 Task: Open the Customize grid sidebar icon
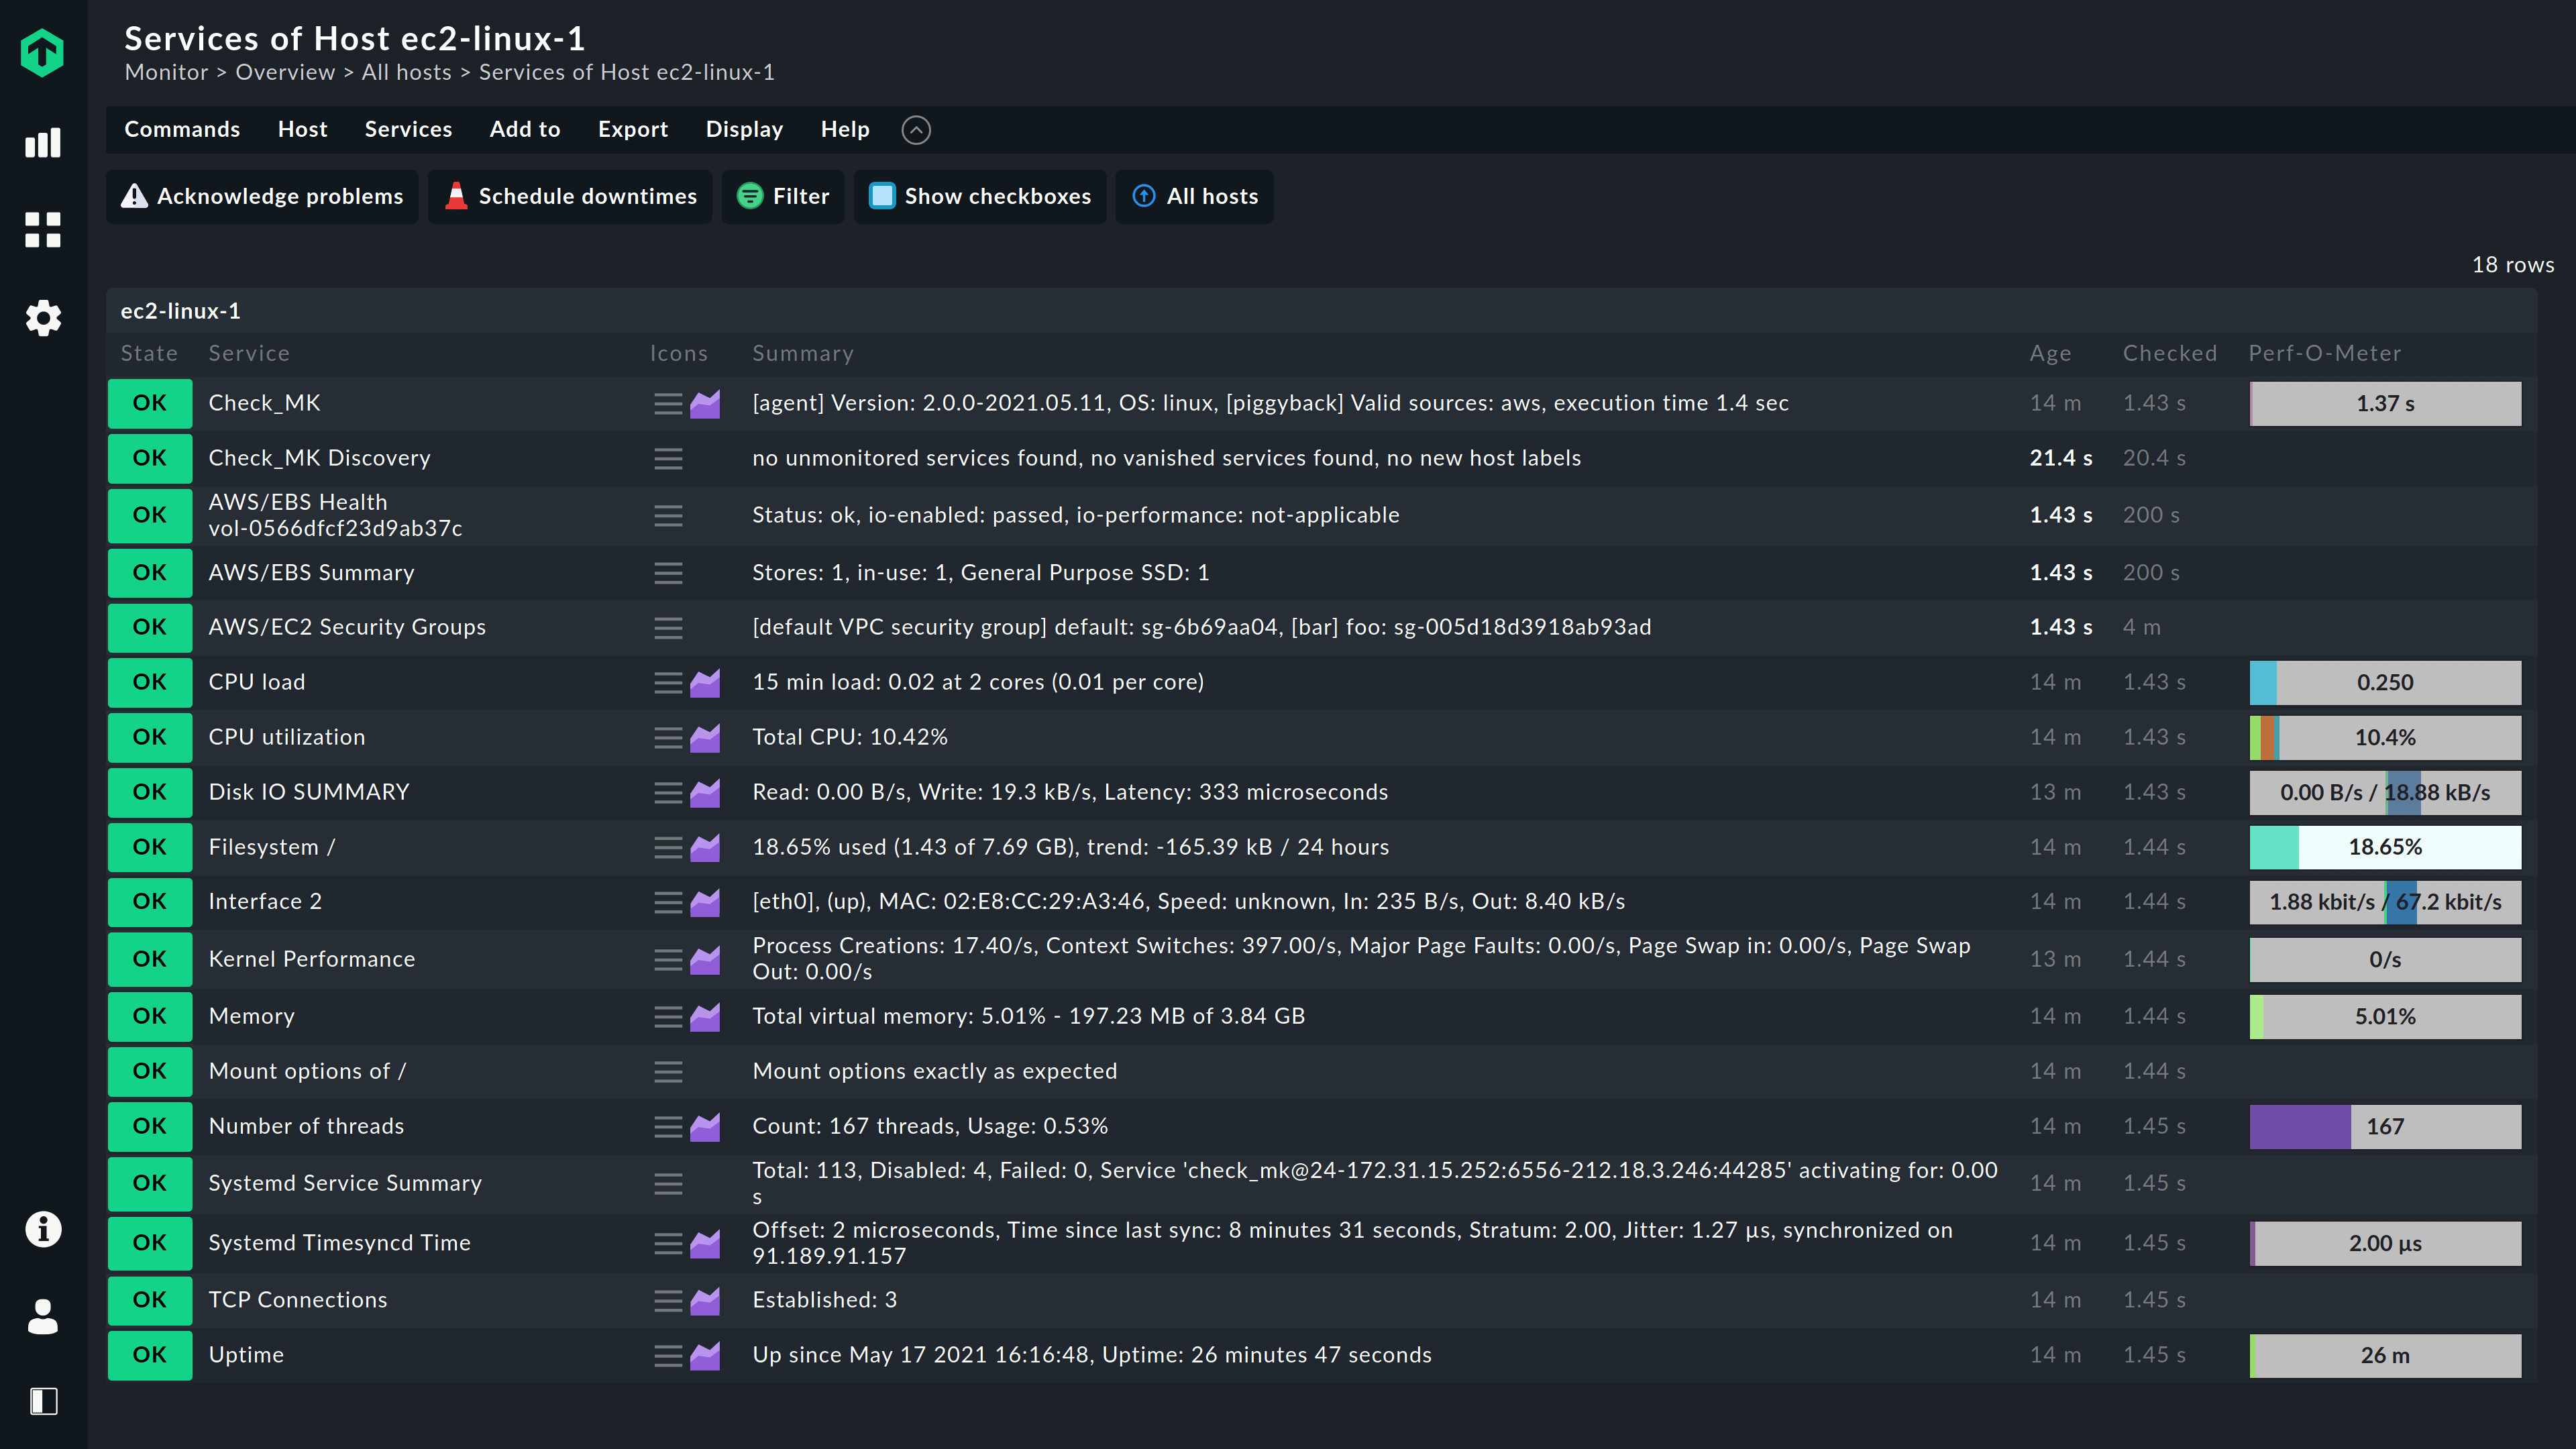pos(43,230)
